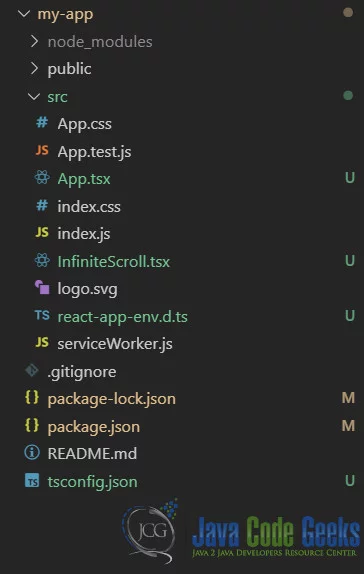Screen dimensions: 364x574
Task: Open the package.json file
Action: pos(94,427)
